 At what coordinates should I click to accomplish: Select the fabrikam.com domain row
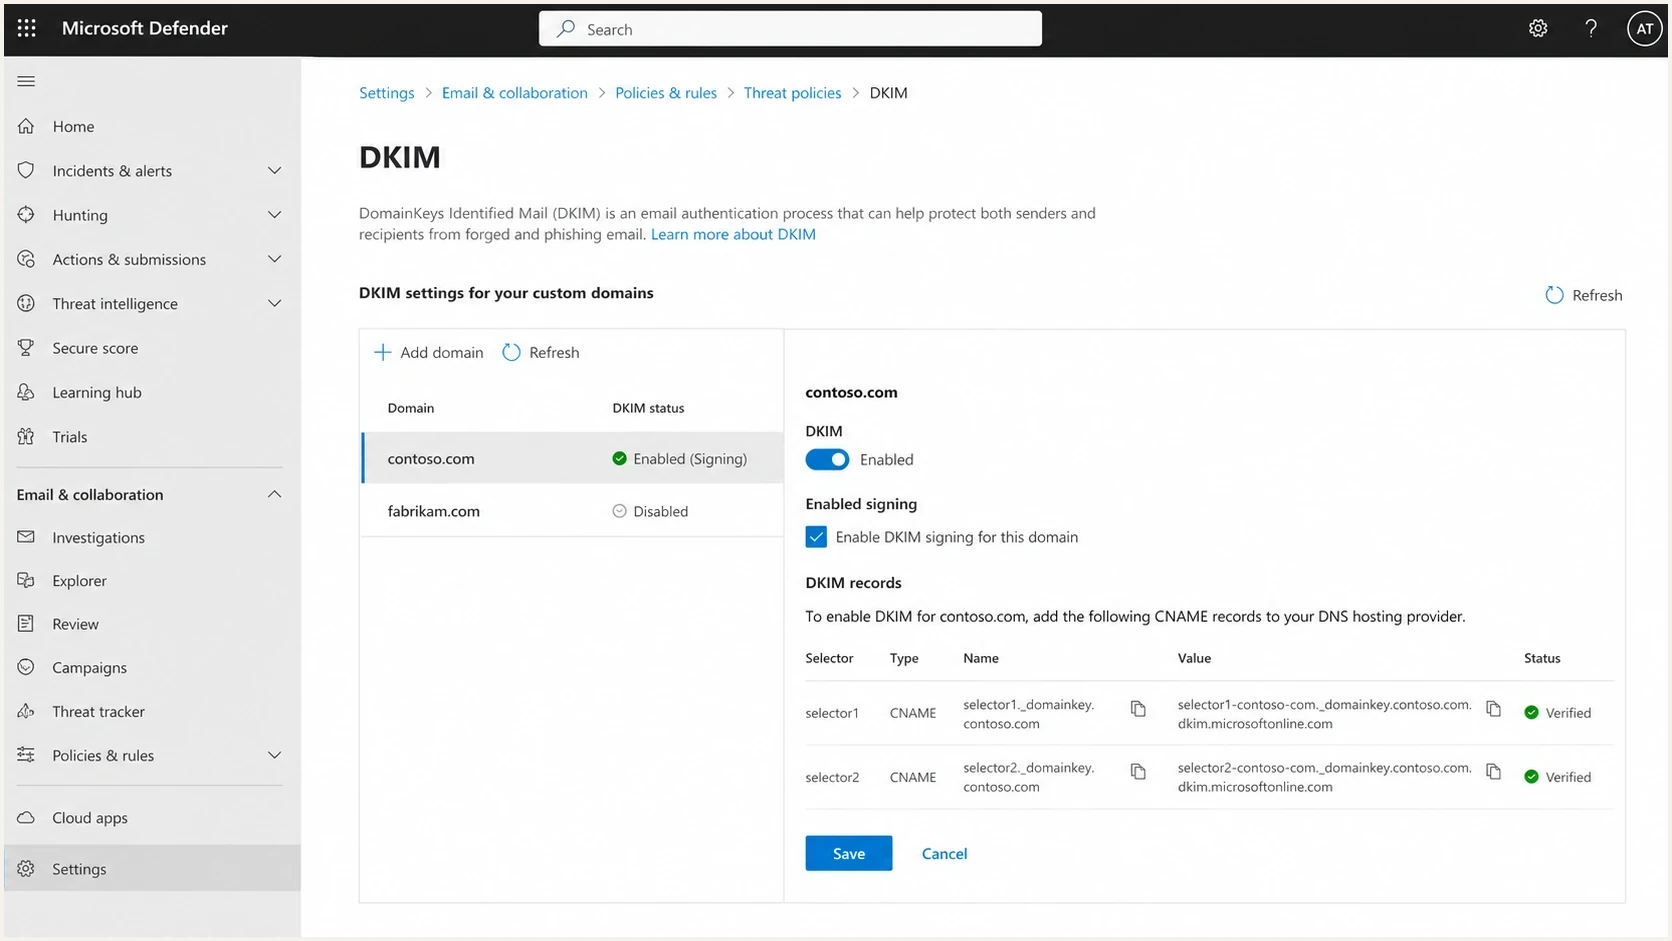[572, 511]
